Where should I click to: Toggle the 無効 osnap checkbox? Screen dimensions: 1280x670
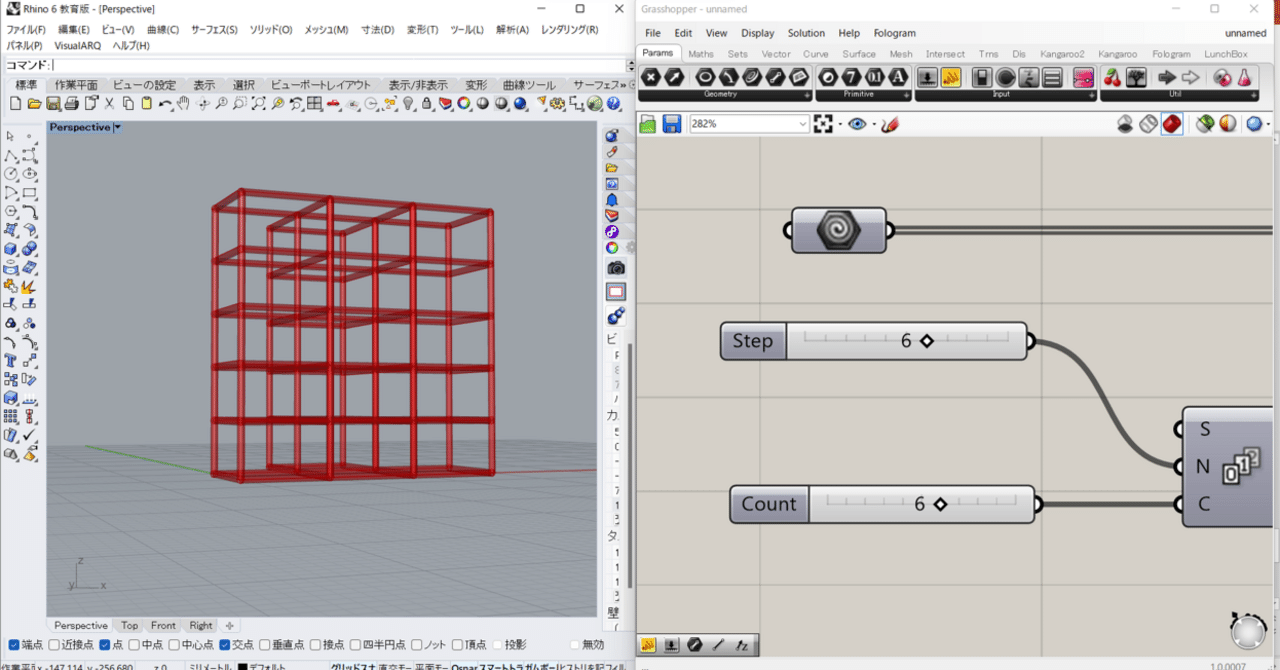click(574, 645)
